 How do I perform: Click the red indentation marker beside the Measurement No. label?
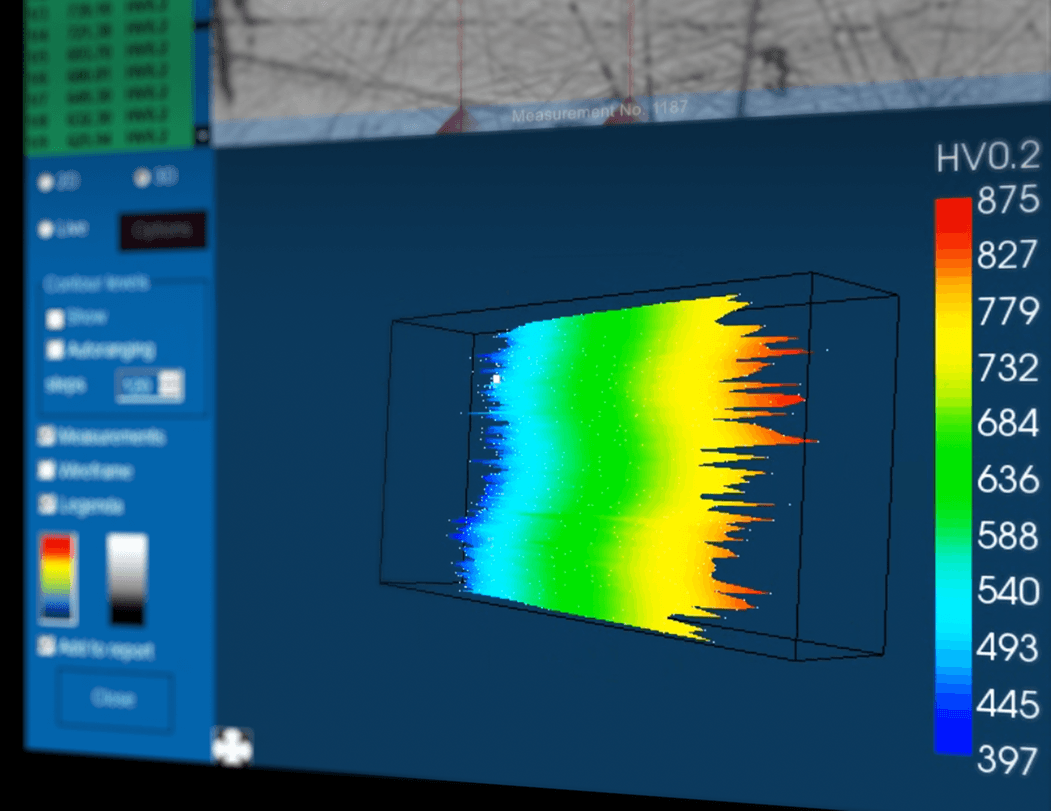click(460, 121)
